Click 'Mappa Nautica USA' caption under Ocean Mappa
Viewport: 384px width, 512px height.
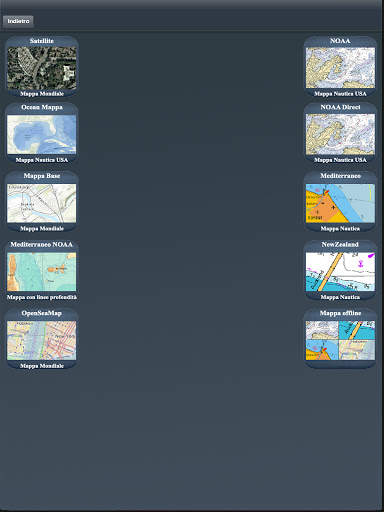pos(42,160)
